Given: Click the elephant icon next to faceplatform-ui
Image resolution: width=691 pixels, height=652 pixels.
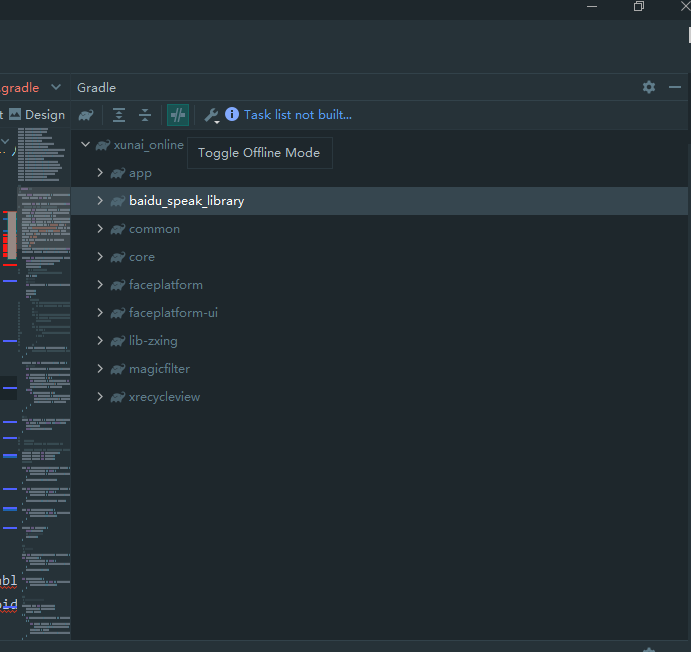Looking at the screenshot, I should tap(118, 313).
